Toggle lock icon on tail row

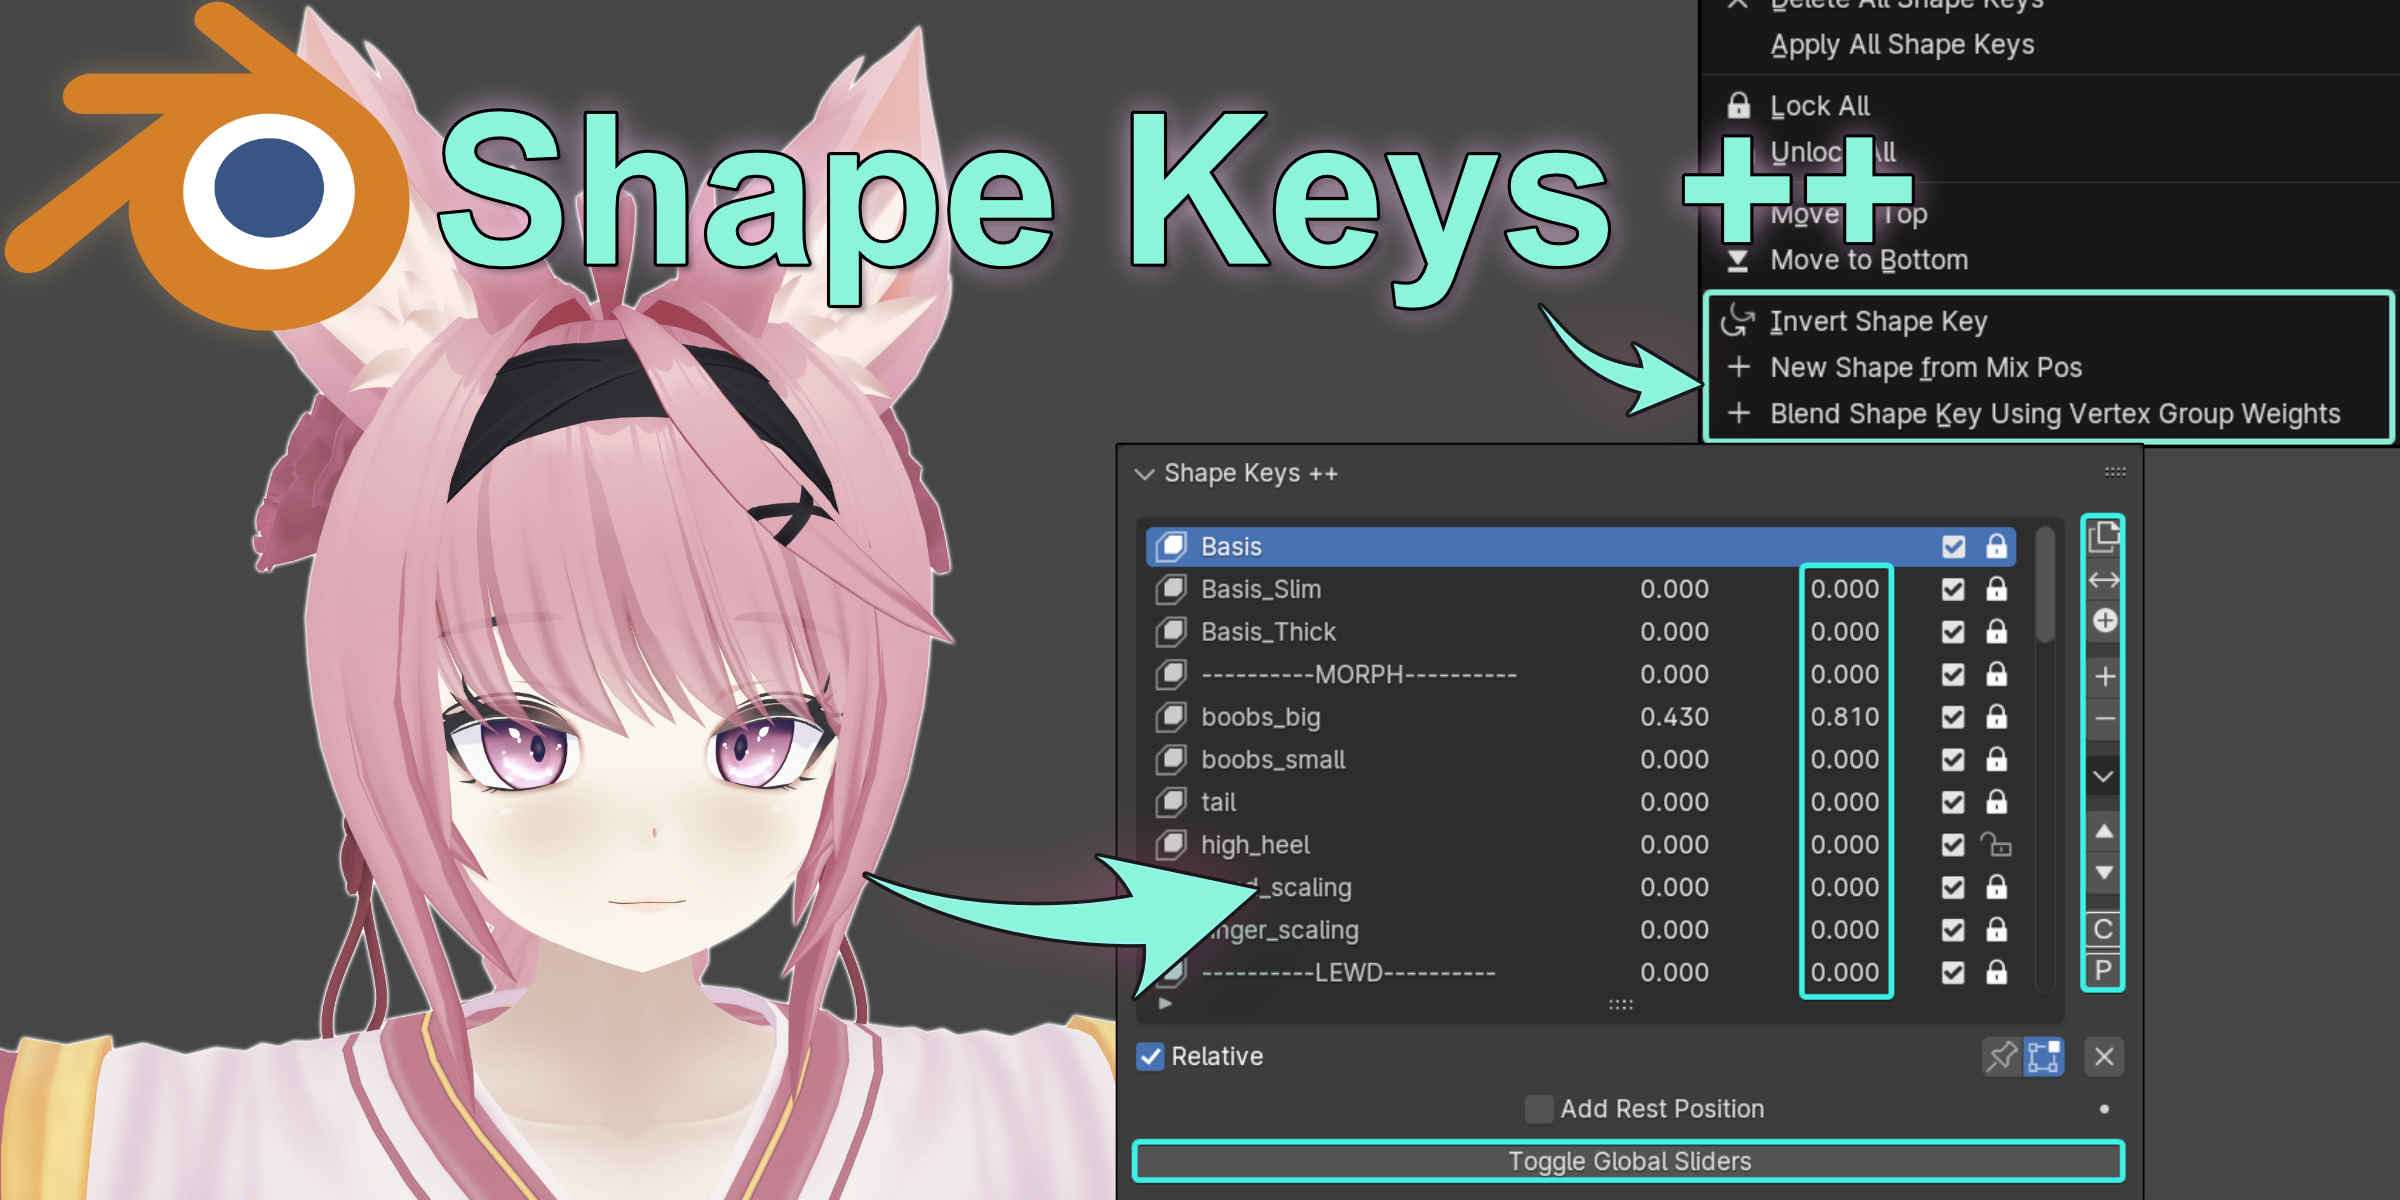tap(1996, 802)
